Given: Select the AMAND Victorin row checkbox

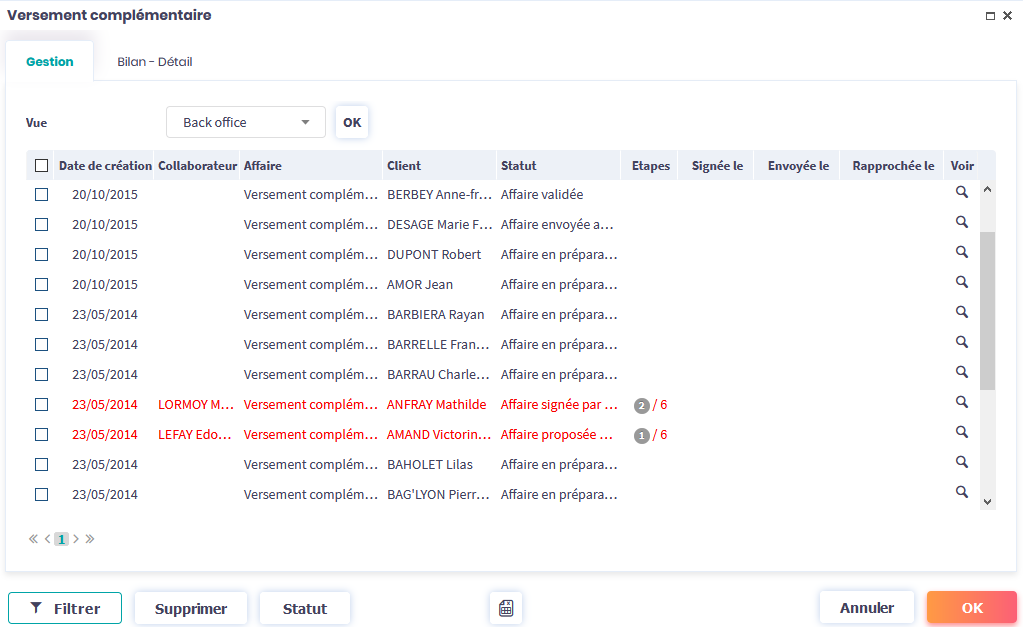Looking at the screenshot, I should 41,435.
